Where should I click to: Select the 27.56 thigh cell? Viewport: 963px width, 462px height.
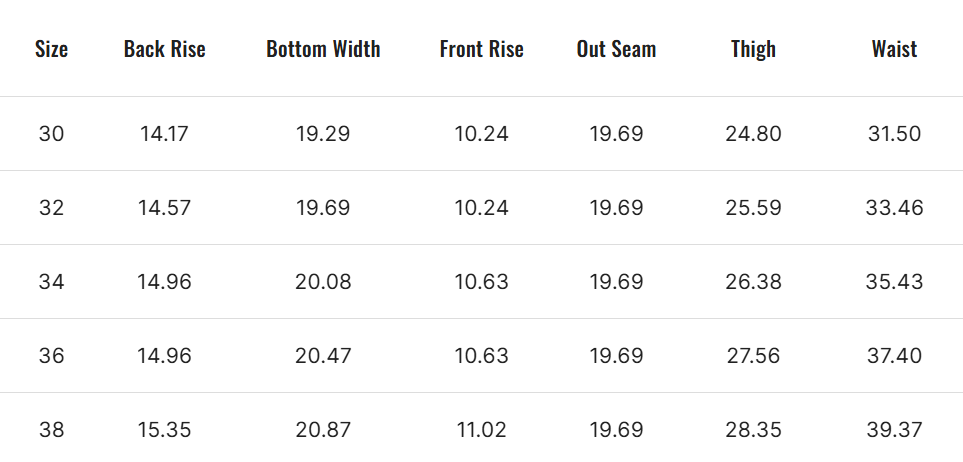[x=753, y=356]
